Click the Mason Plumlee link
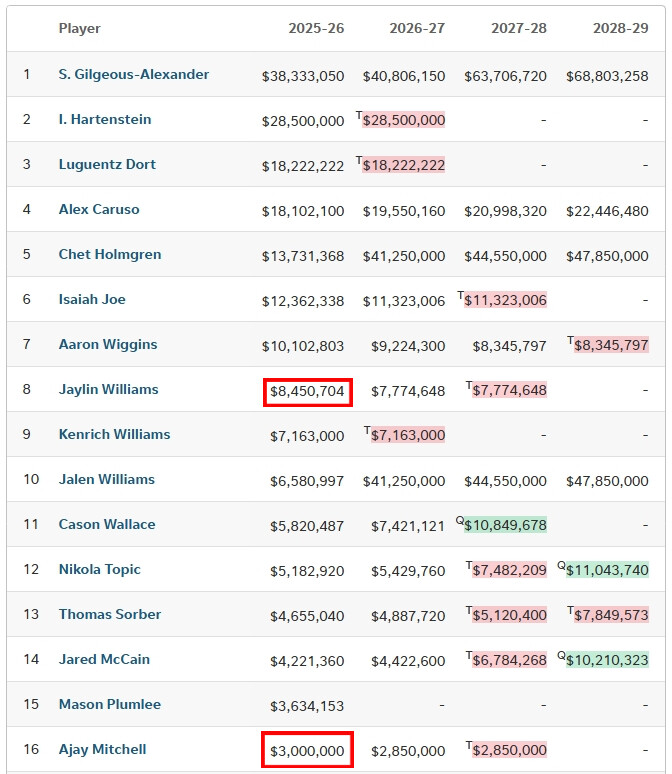The image size is (672, 774). [x=110, y=705]
